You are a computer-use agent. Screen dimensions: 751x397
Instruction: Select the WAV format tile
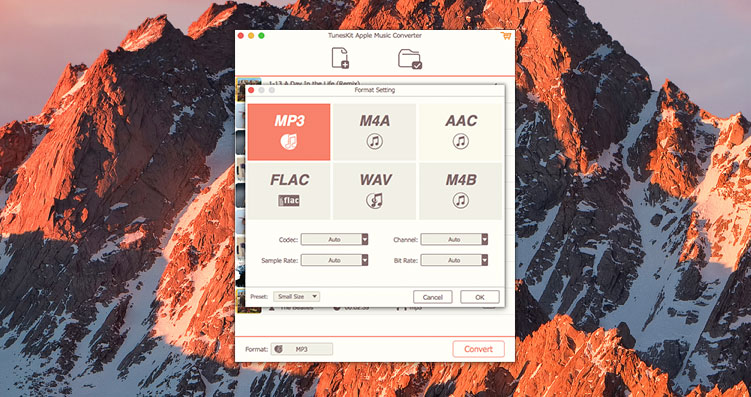coord(375,191)
